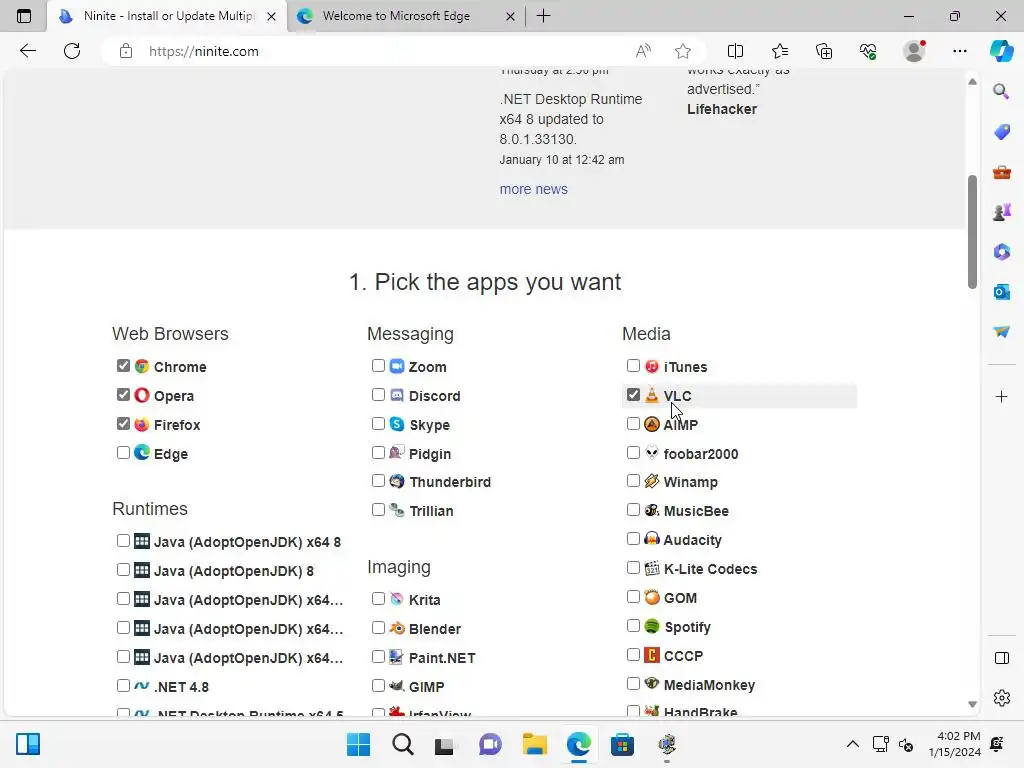1024x768 pixels.
Task: Click the profile avatar icon
Action: (x=914, y=51)
